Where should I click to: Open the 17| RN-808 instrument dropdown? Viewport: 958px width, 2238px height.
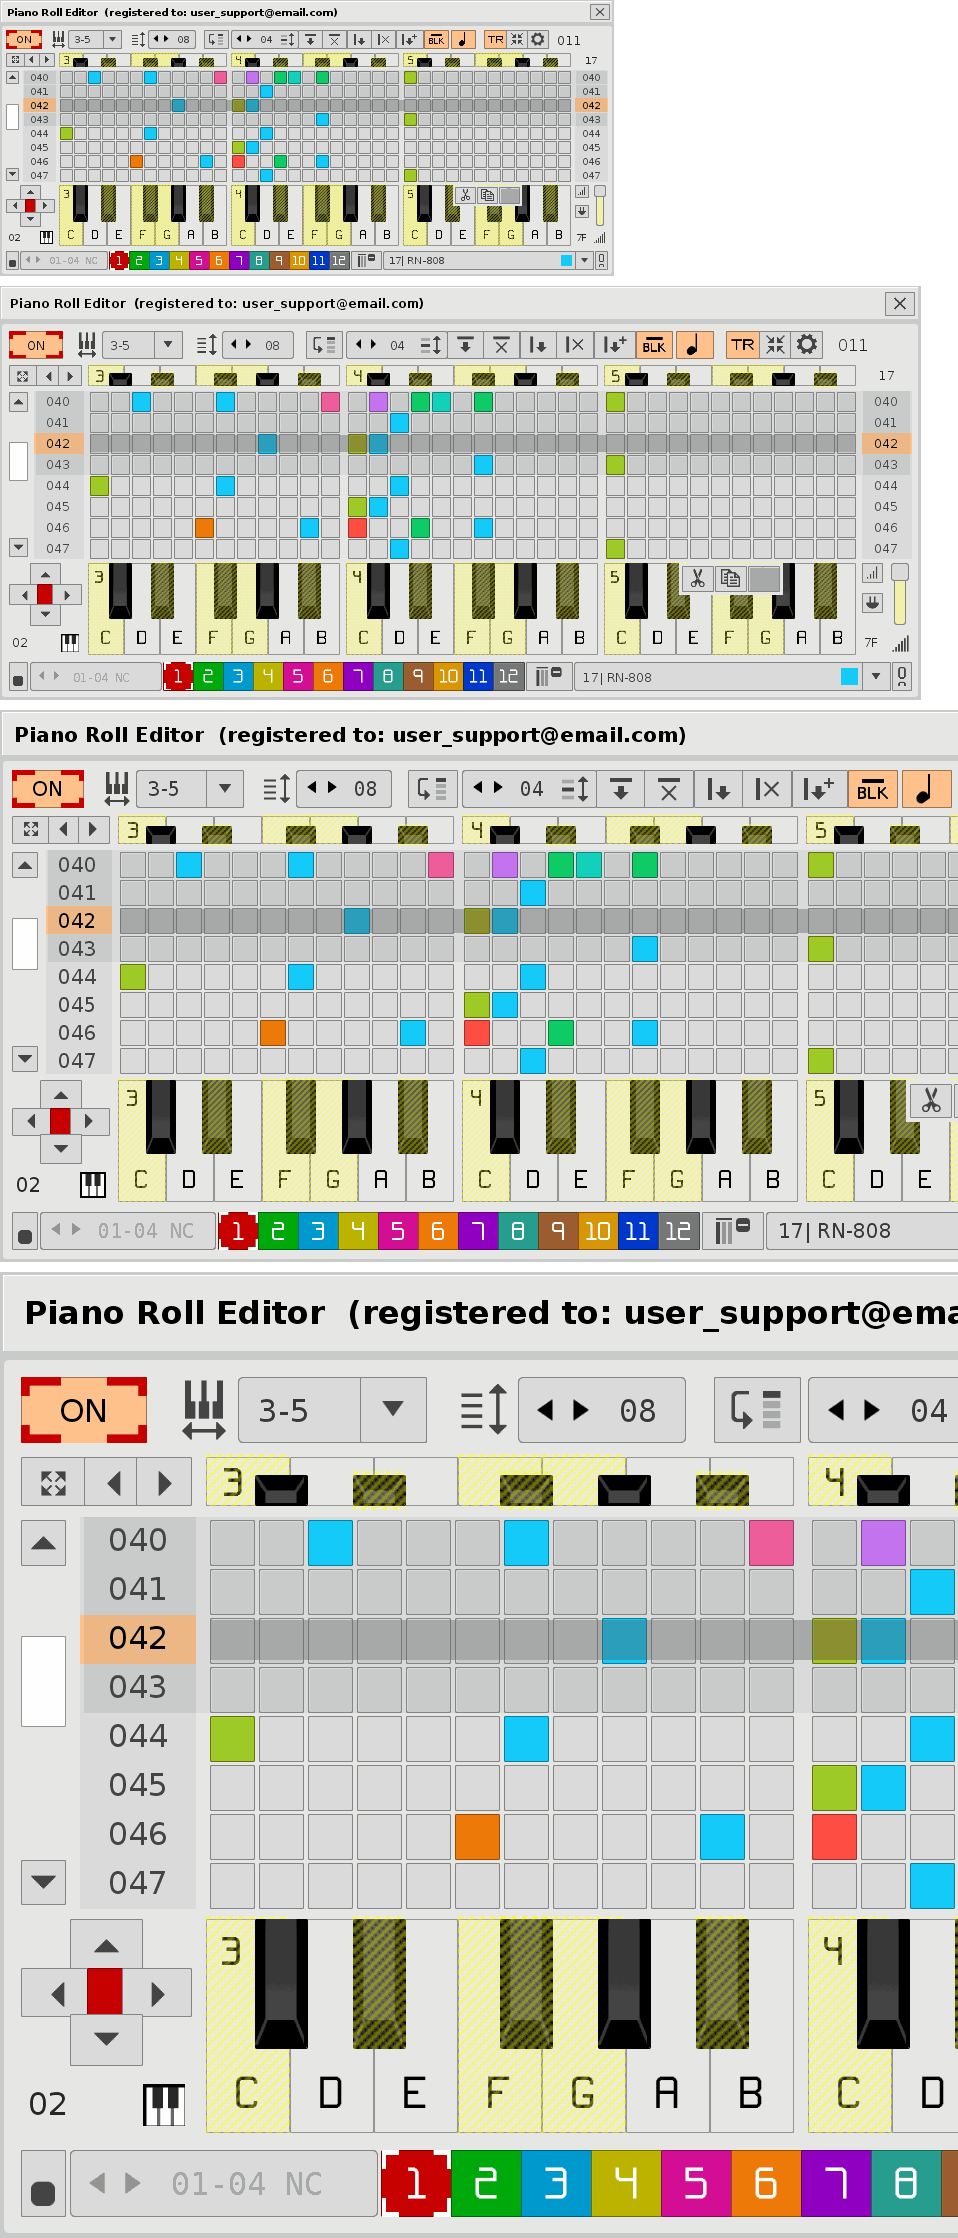tap(876, 677)
